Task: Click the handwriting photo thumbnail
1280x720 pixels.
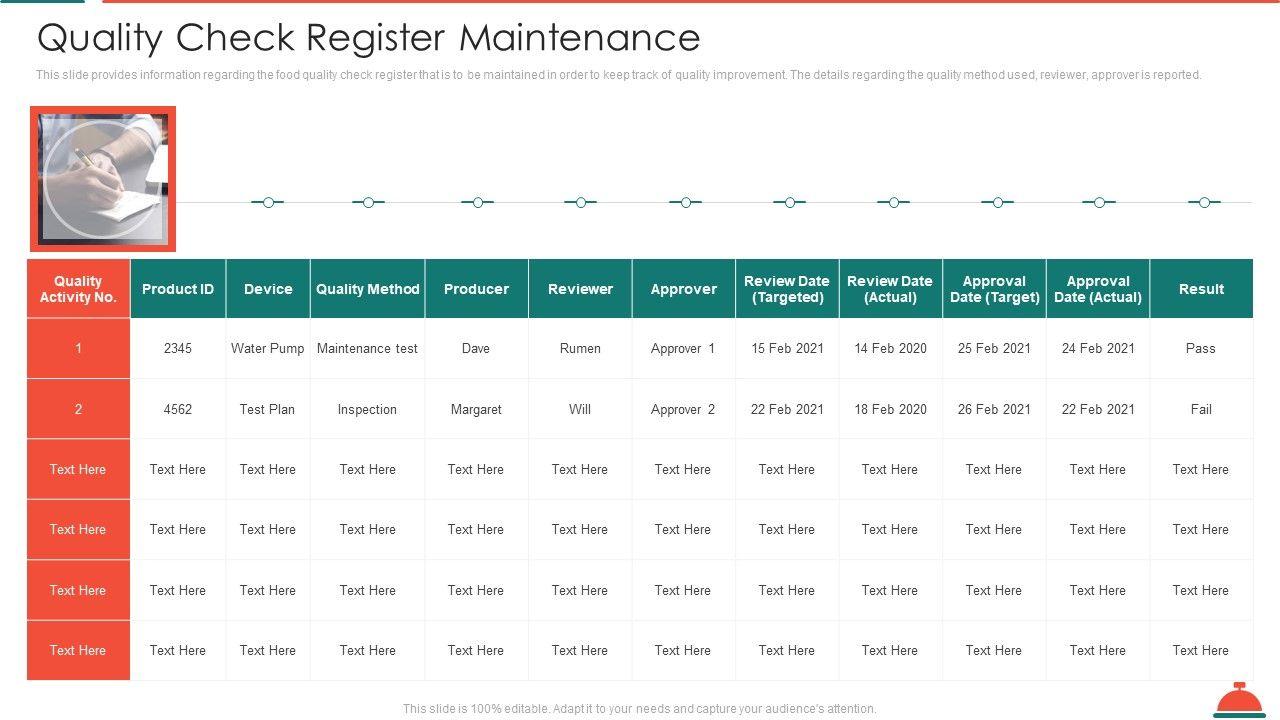Action: (x=103, y=179)
